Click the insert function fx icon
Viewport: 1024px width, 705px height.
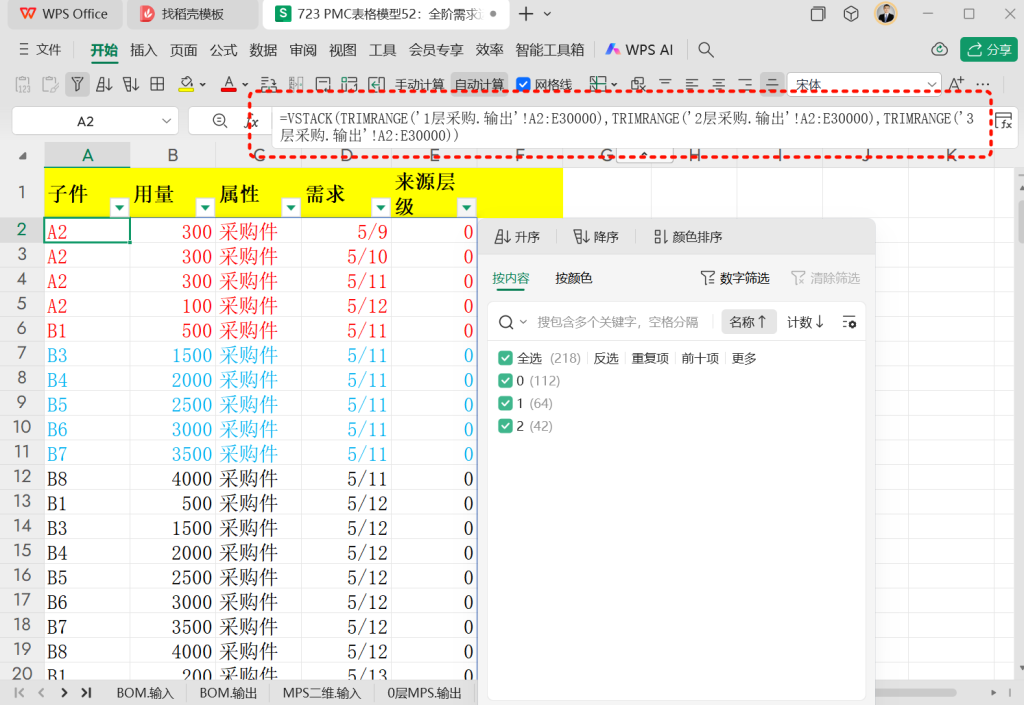coord(252,121)
